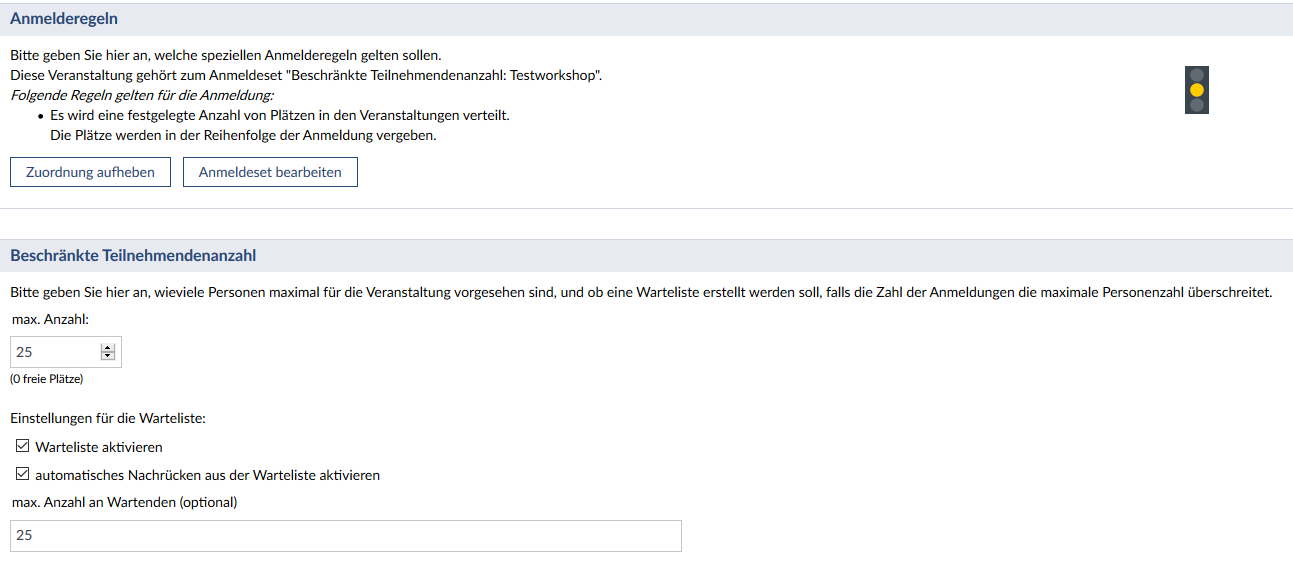Uncheck the Warteliste aktivieren checkbox
Screen dimensions: 1293x561
tap(23, 447)
